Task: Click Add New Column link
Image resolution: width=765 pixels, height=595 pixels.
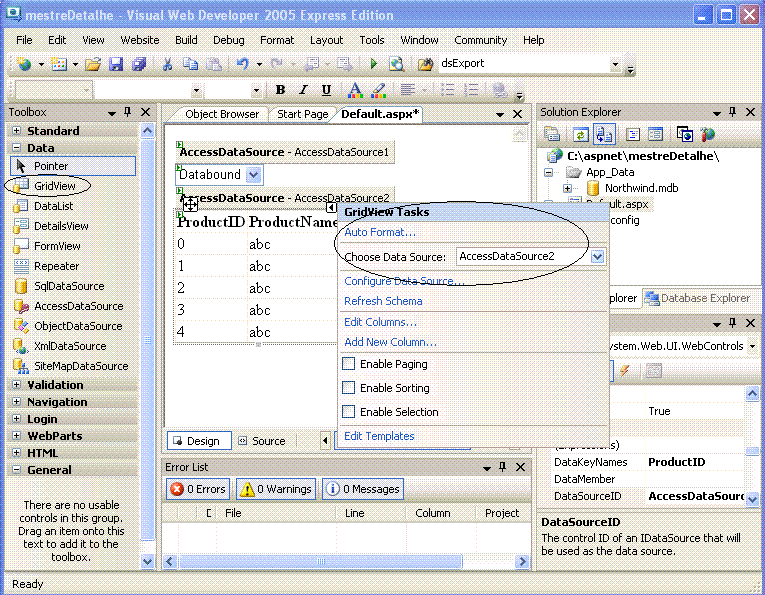Action: 390,342
